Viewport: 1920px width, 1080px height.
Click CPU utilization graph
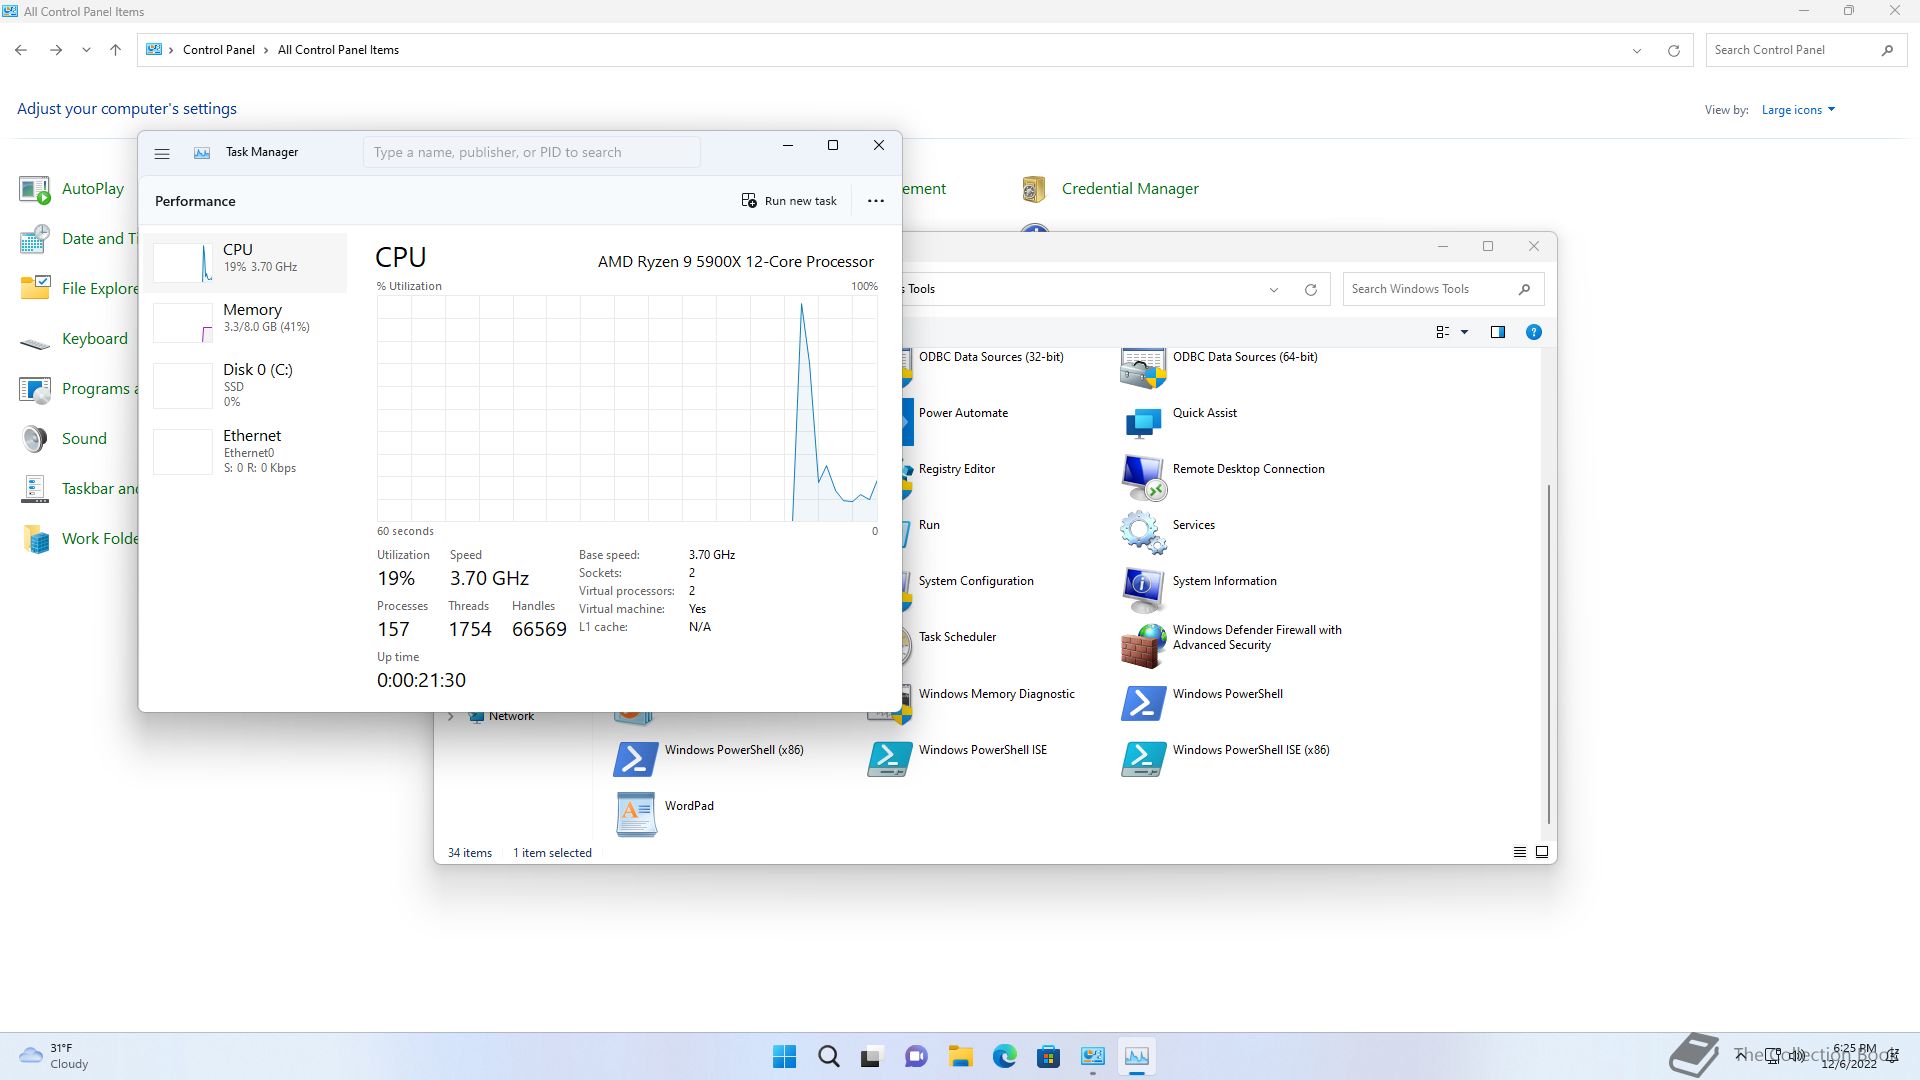(627, 408)
